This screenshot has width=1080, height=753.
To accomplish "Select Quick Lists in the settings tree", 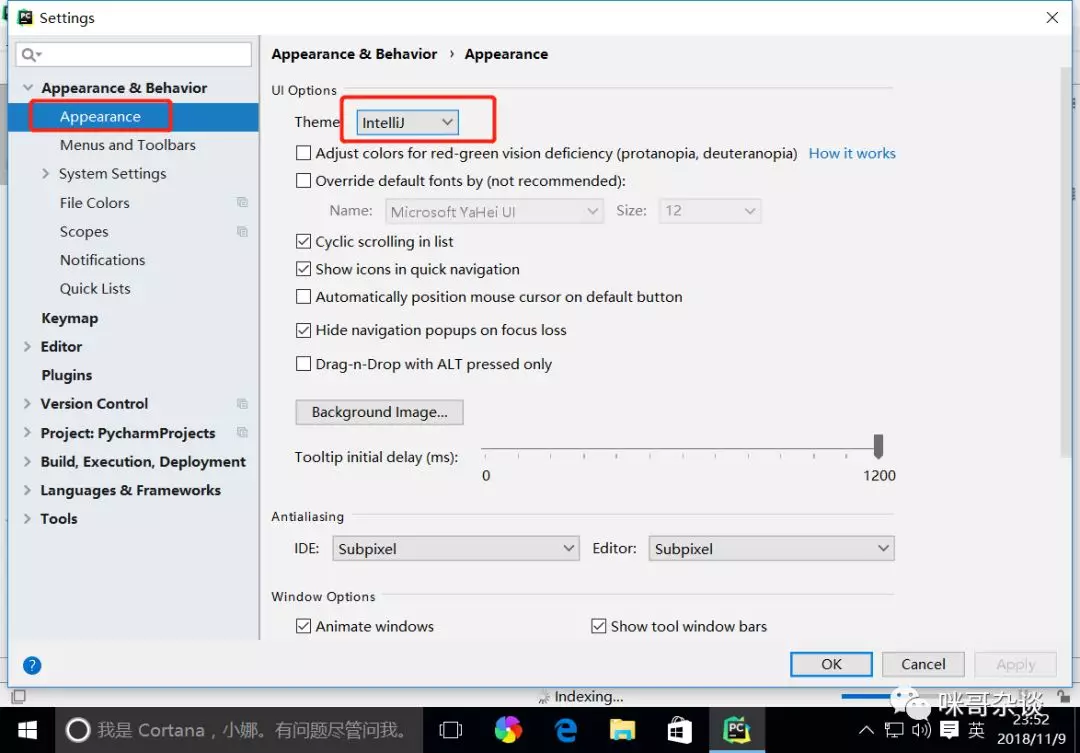I will (x=95, y=289).
